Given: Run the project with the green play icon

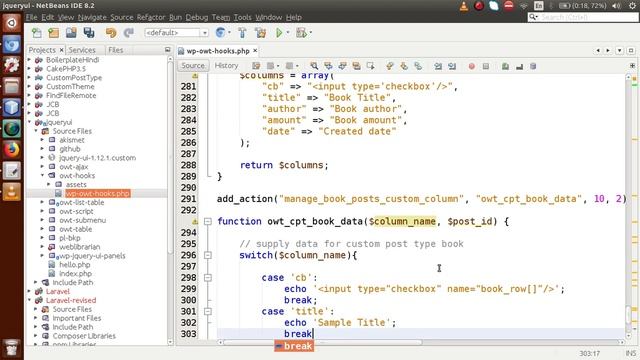Looking at the screenshot, I should (279, 33).
